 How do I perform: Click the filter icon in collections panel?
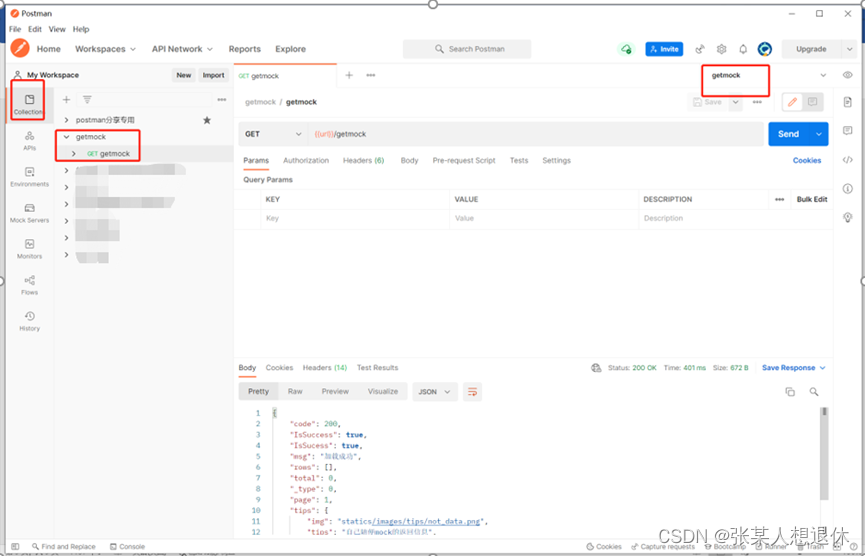pyautogui.click(x=87, y=100)
